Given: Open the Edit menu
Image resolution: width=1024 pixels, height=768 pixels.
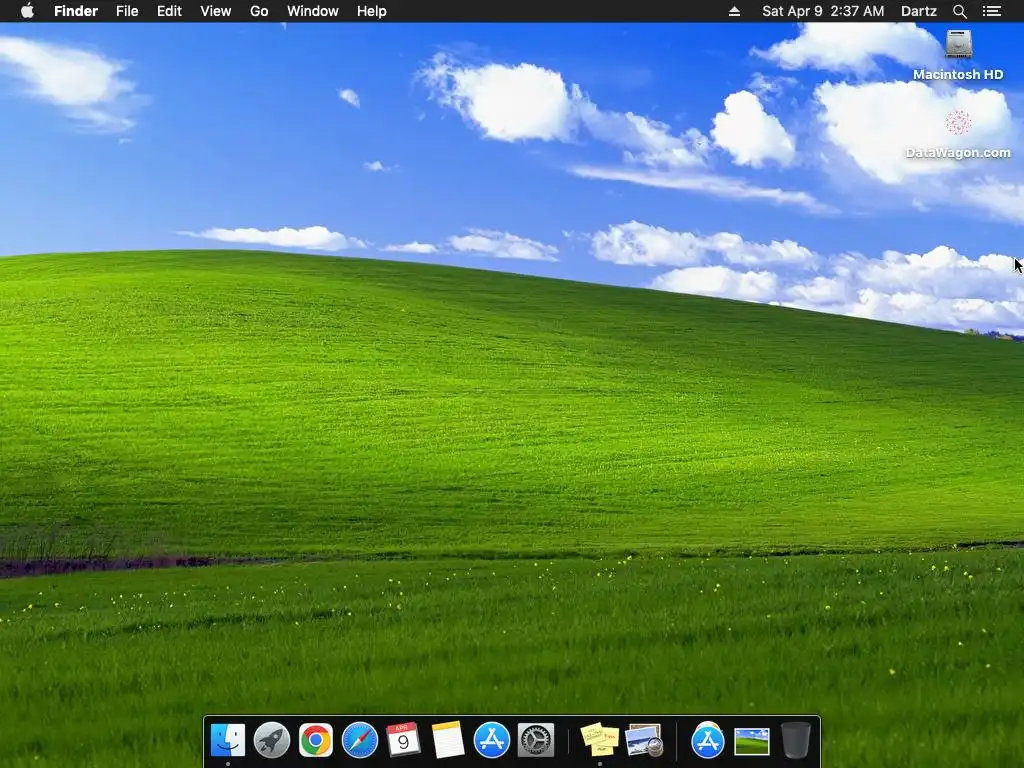Looking at the screenshot, I should pos(169,11).
